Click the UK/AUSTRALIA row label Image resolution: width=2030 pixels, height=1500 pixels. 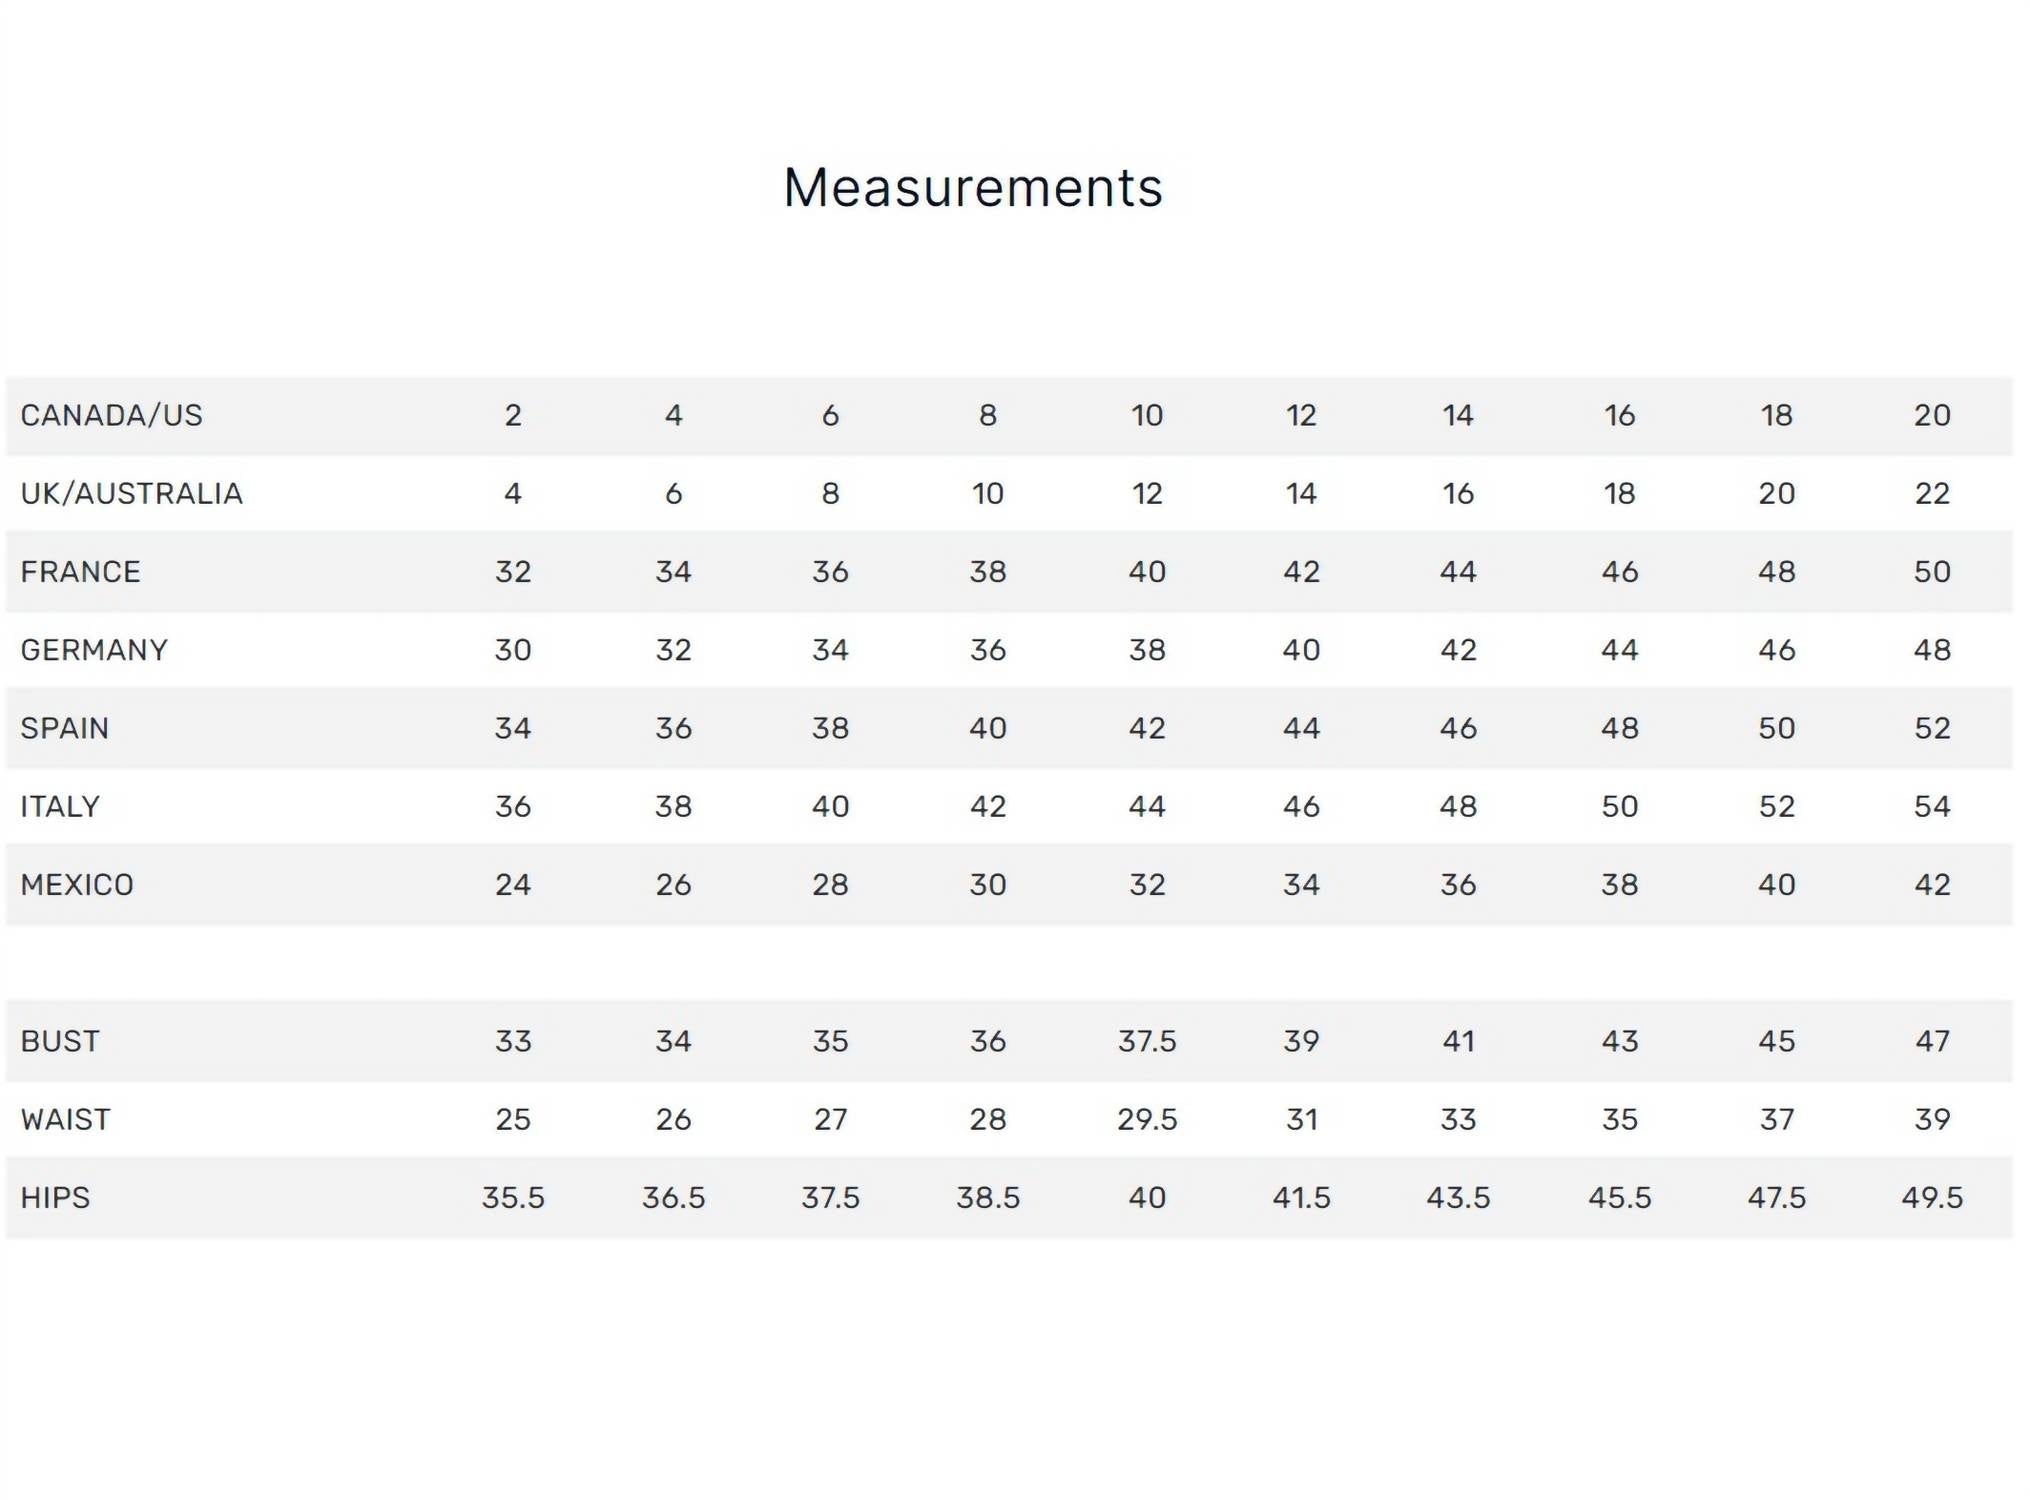(131, 493)
